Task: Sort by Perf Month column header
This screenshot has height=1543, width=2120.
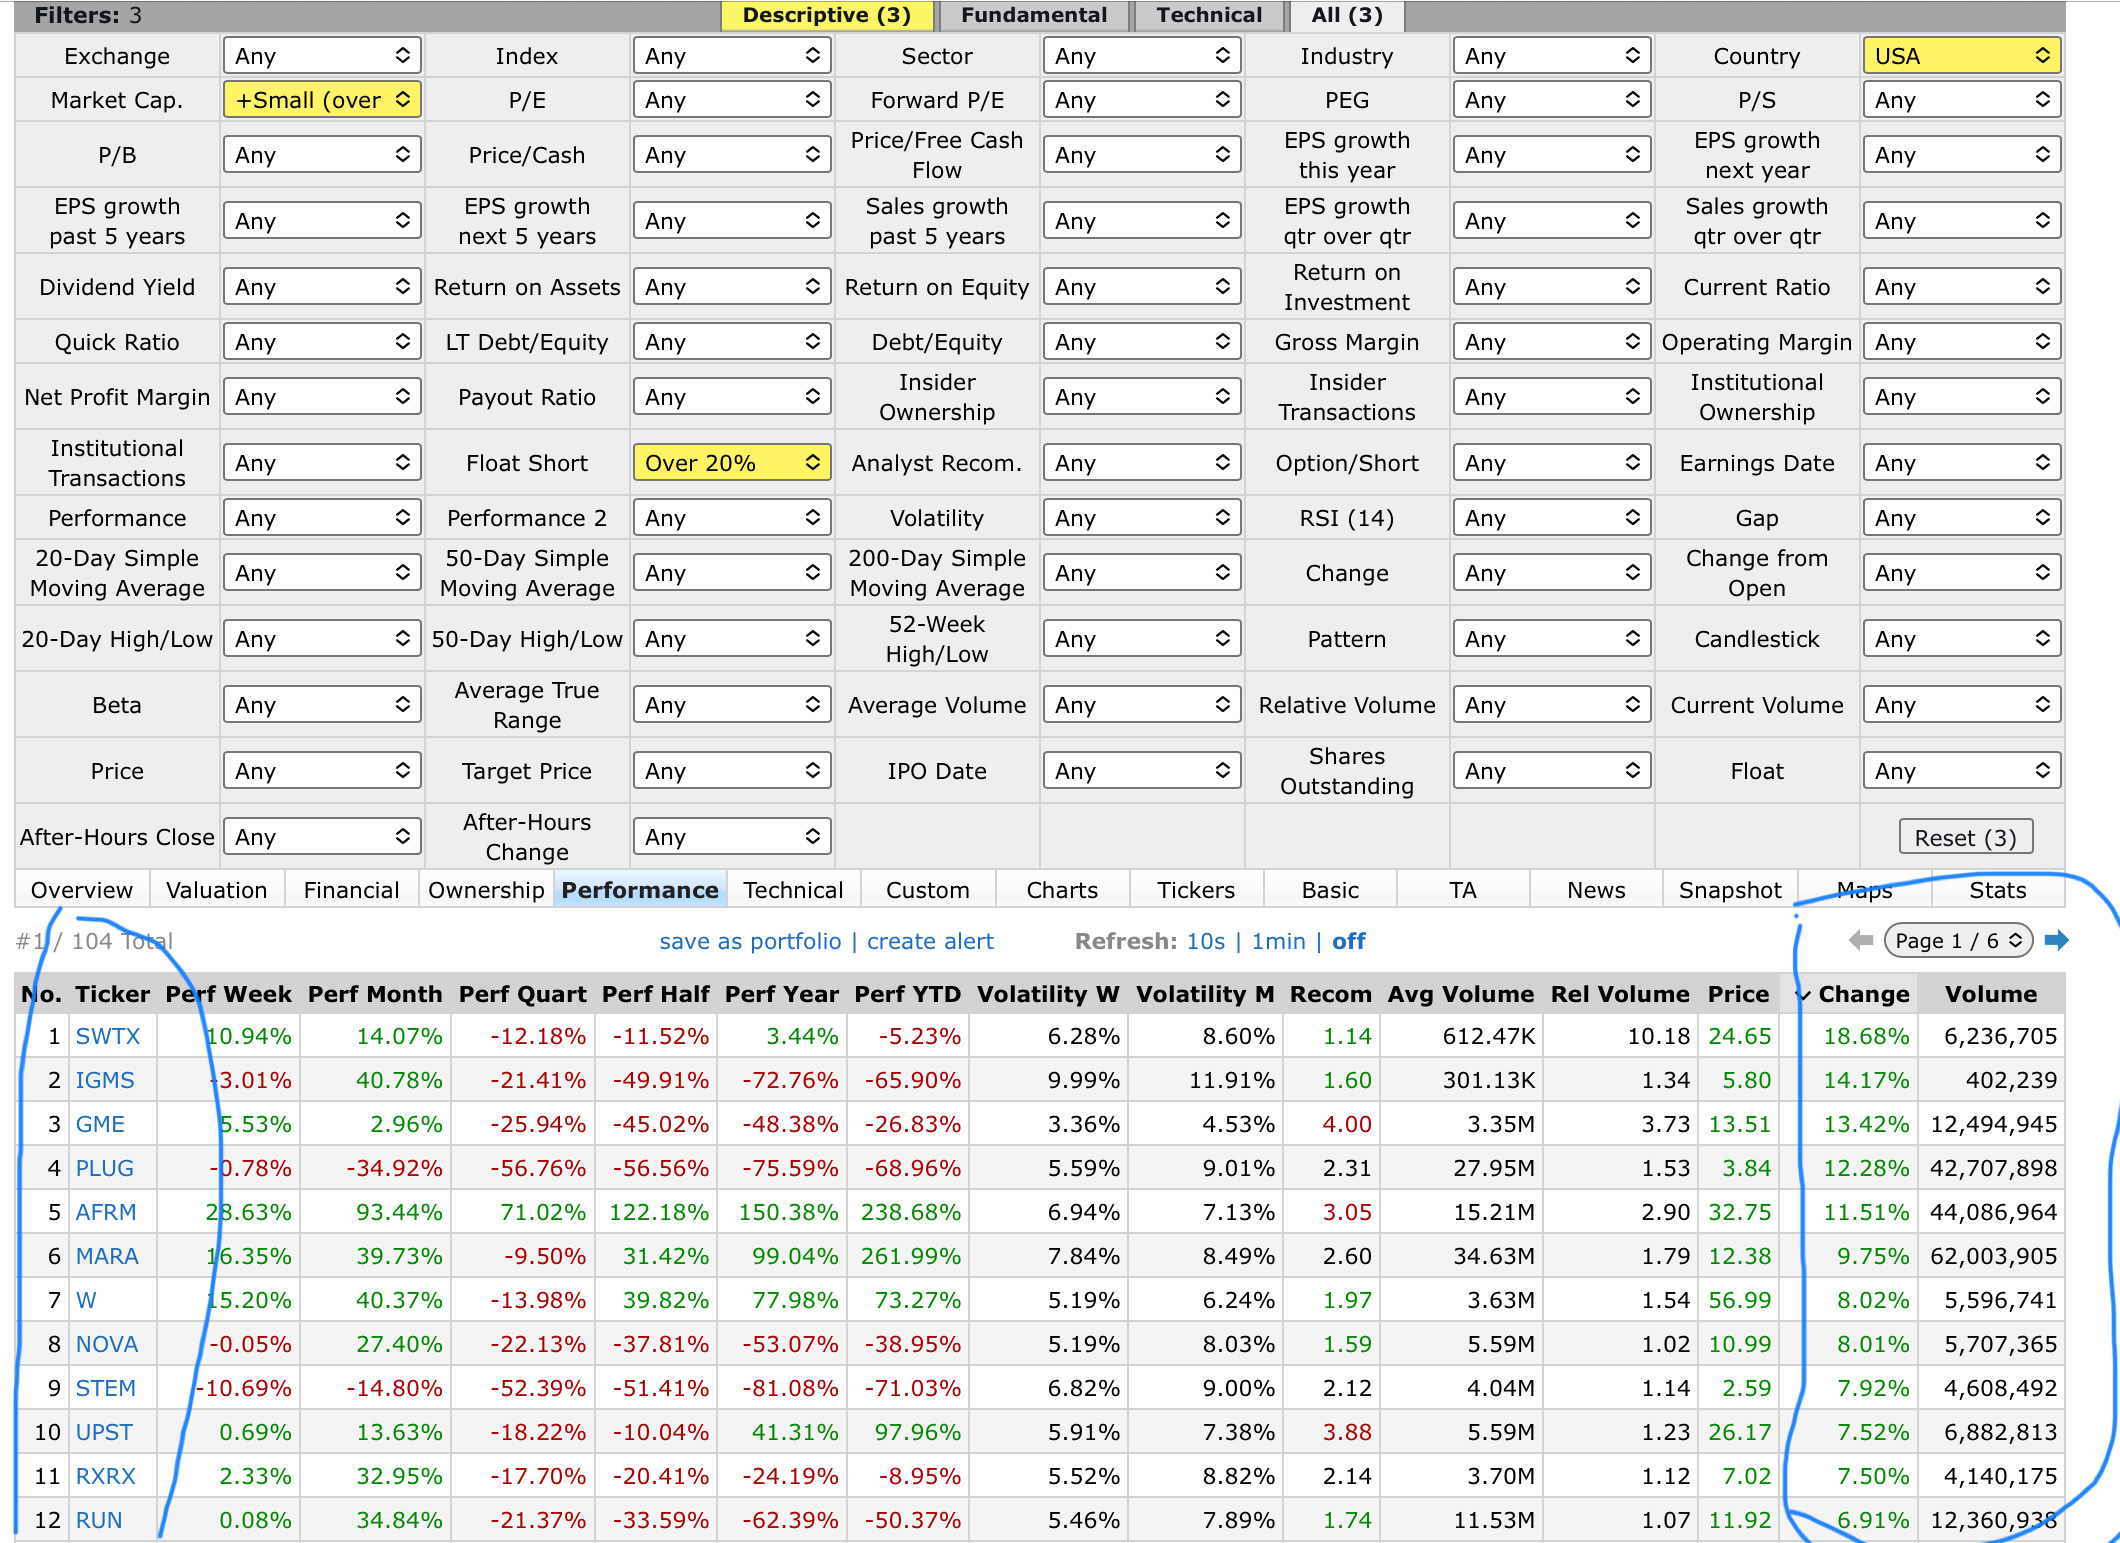Action: tap(375, 994)
